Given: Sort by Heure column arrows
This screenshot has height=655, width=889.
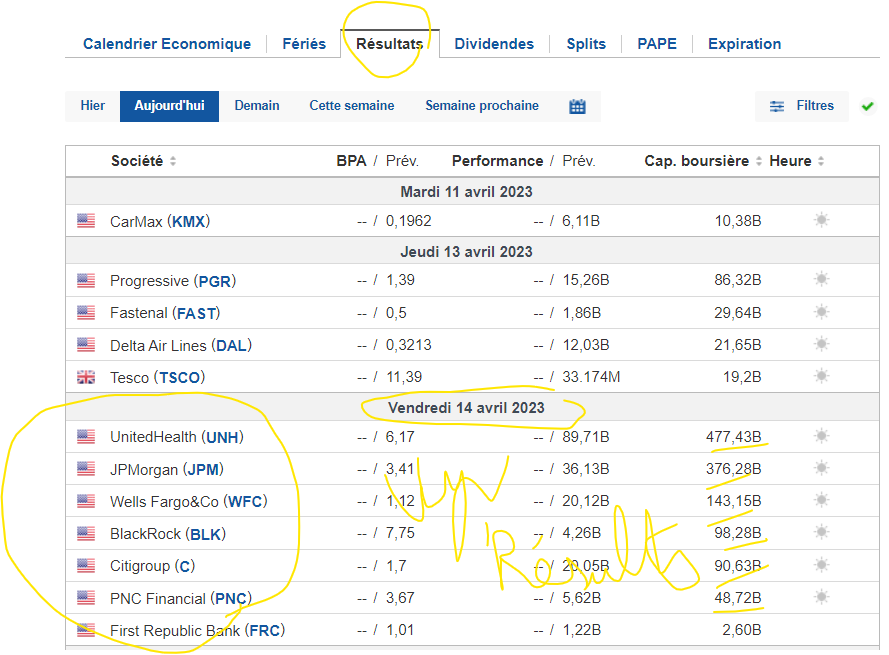Looking at the screenshot, I should [x=820, y=161].
